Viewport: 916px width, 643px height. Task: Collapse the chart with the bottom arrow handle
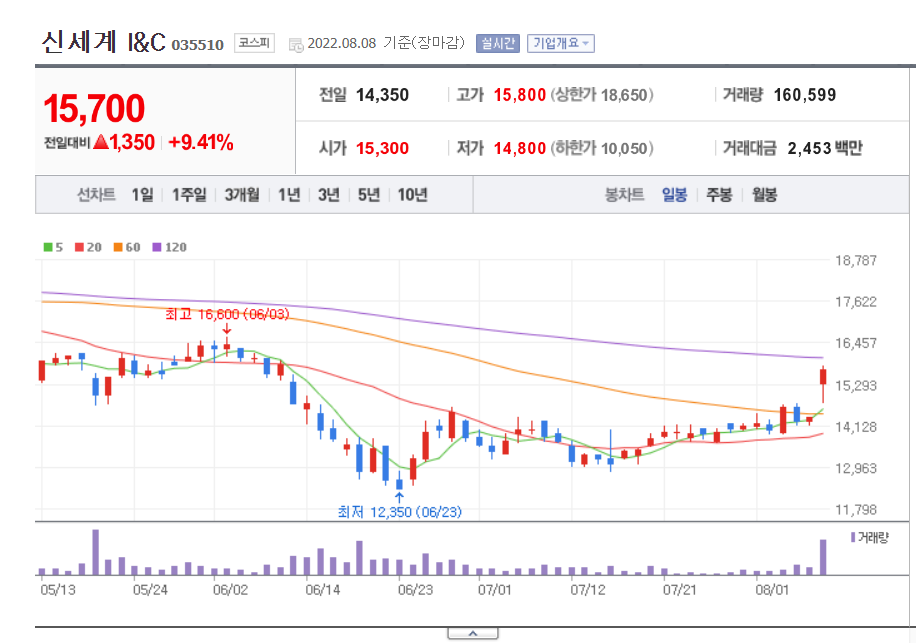click(x=473, y=633)
